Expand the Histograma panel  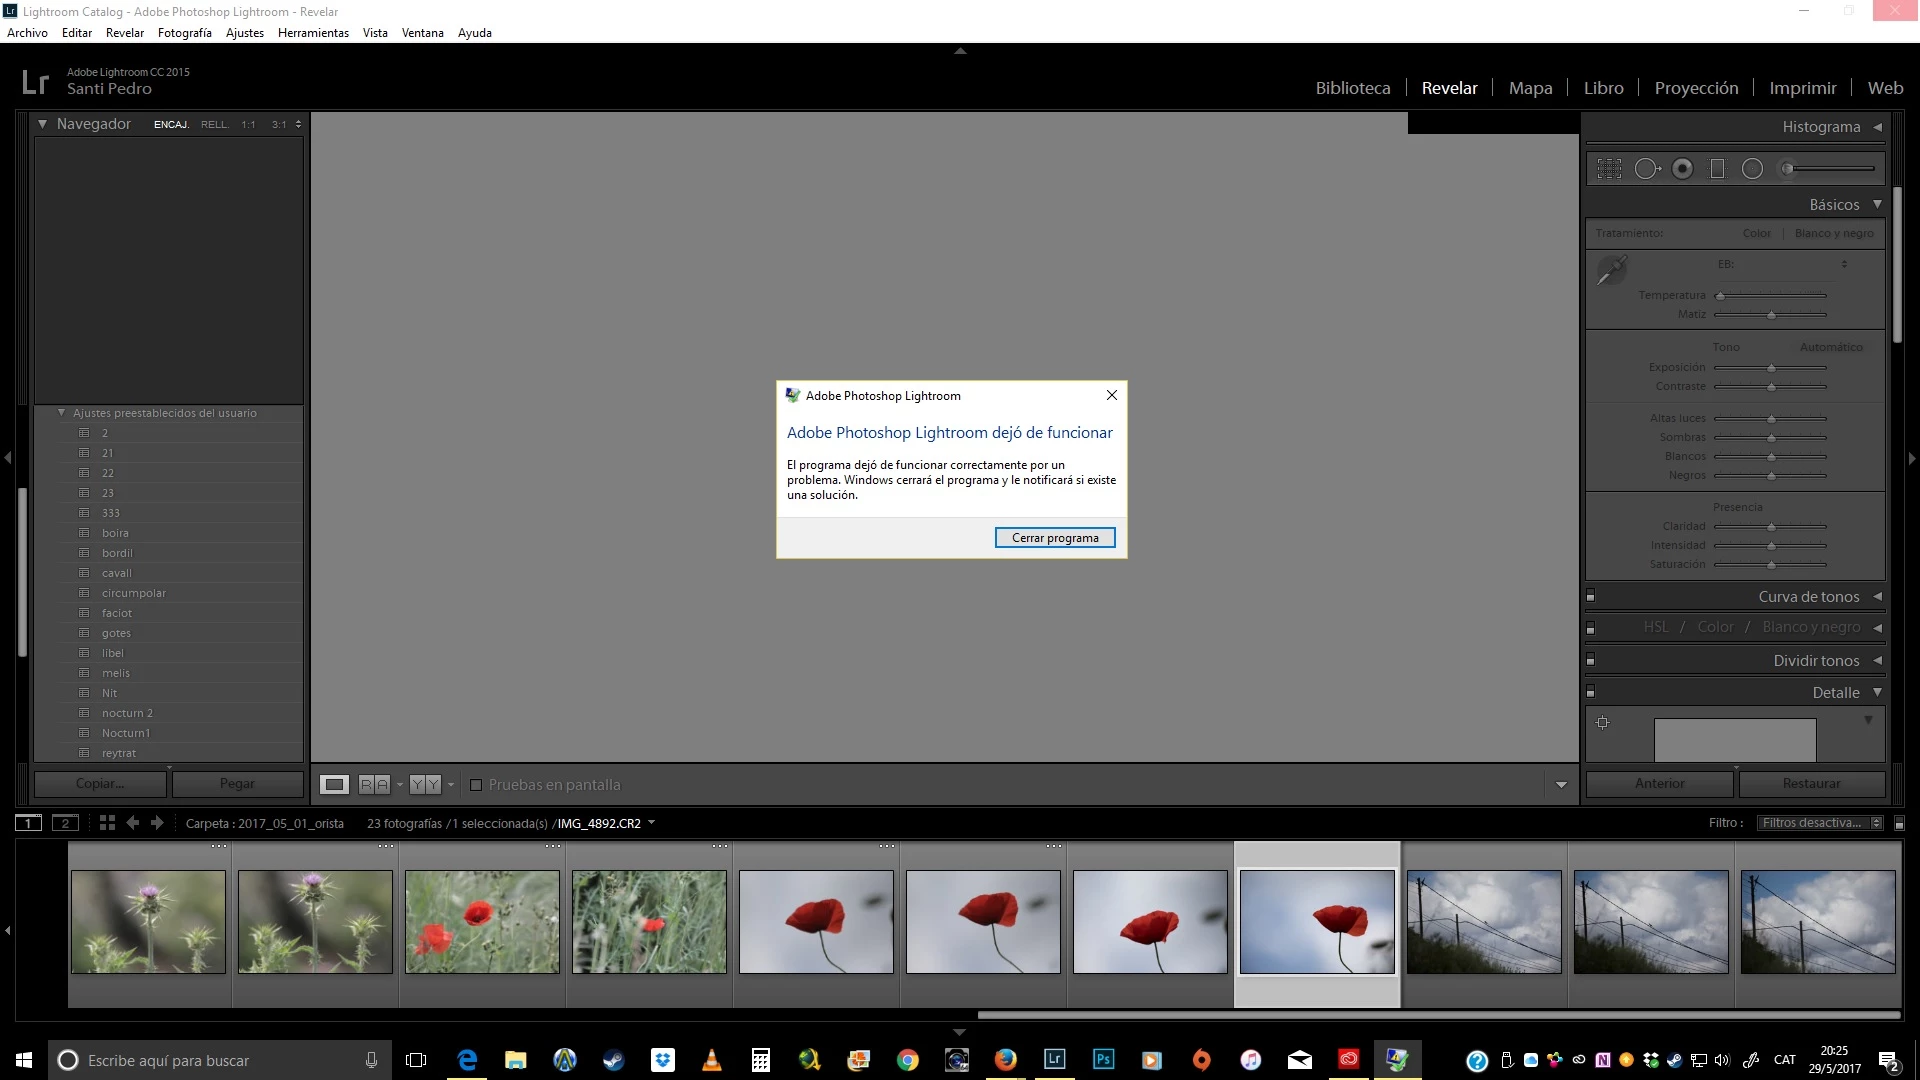click(x=1877, y=127)
